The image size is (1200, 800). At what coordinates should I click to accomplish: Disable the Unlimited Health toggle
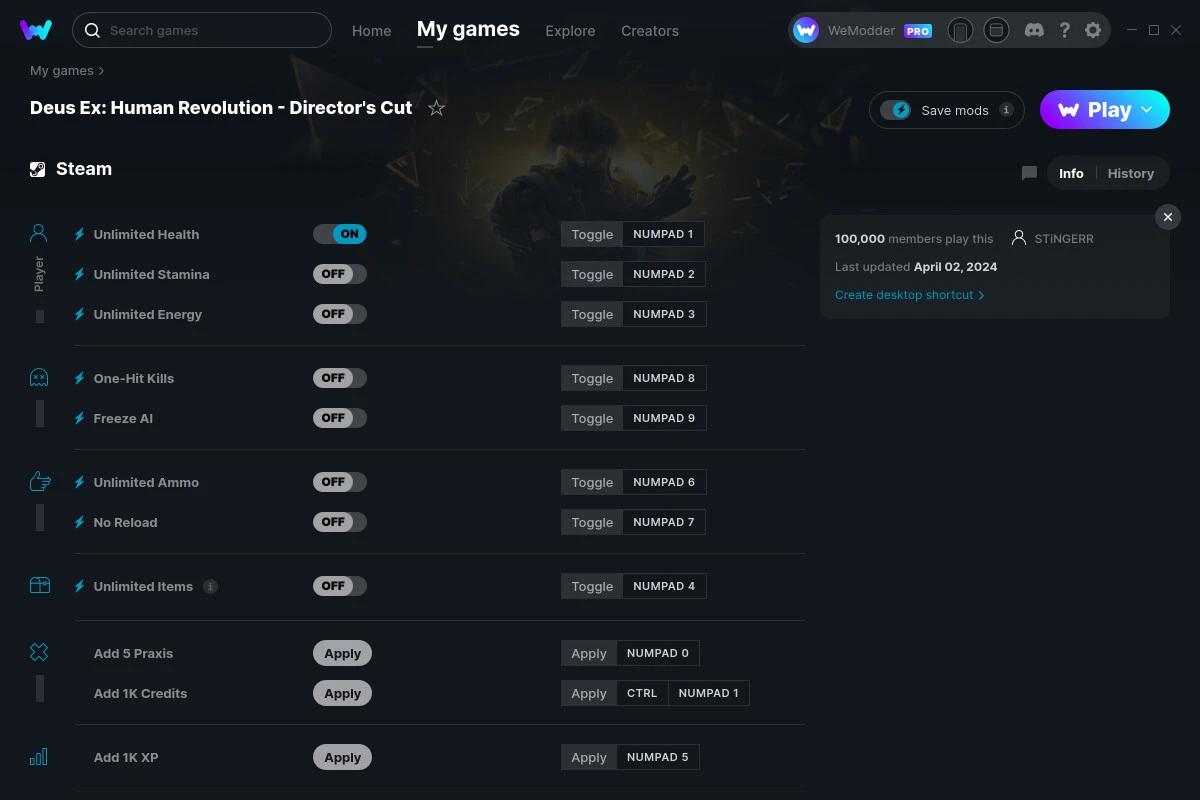340,234
